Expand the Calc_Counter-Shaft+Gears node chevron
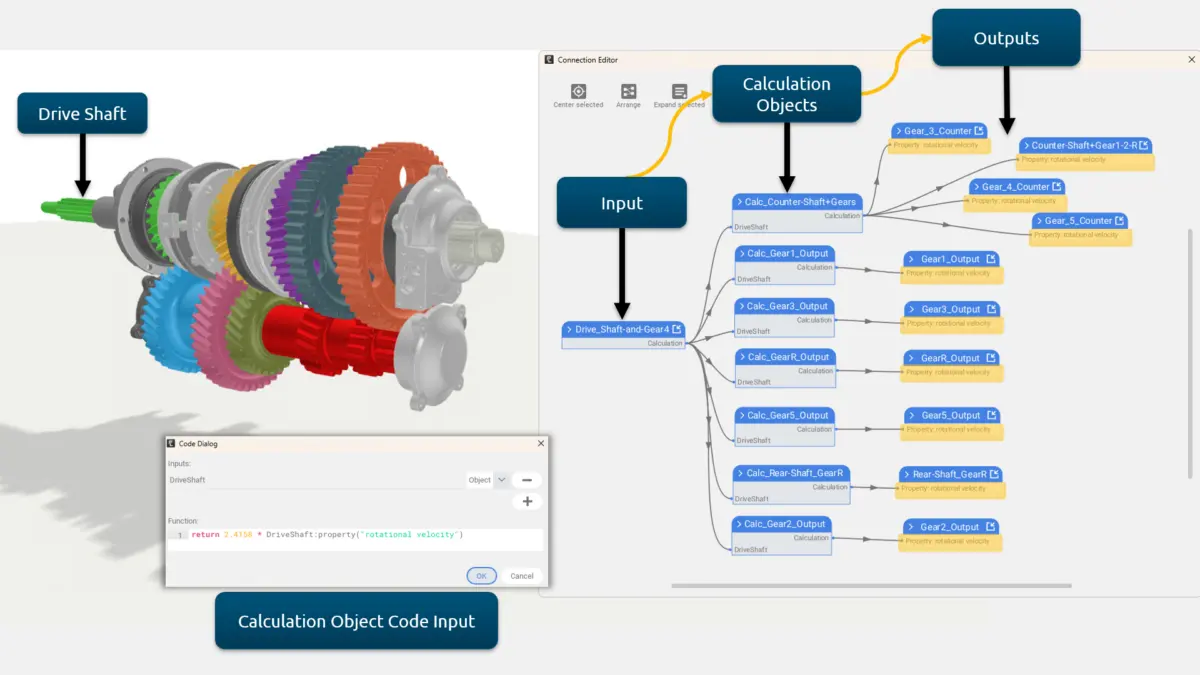The height and width of the screenshot is (675, 1200). point(739,202)
